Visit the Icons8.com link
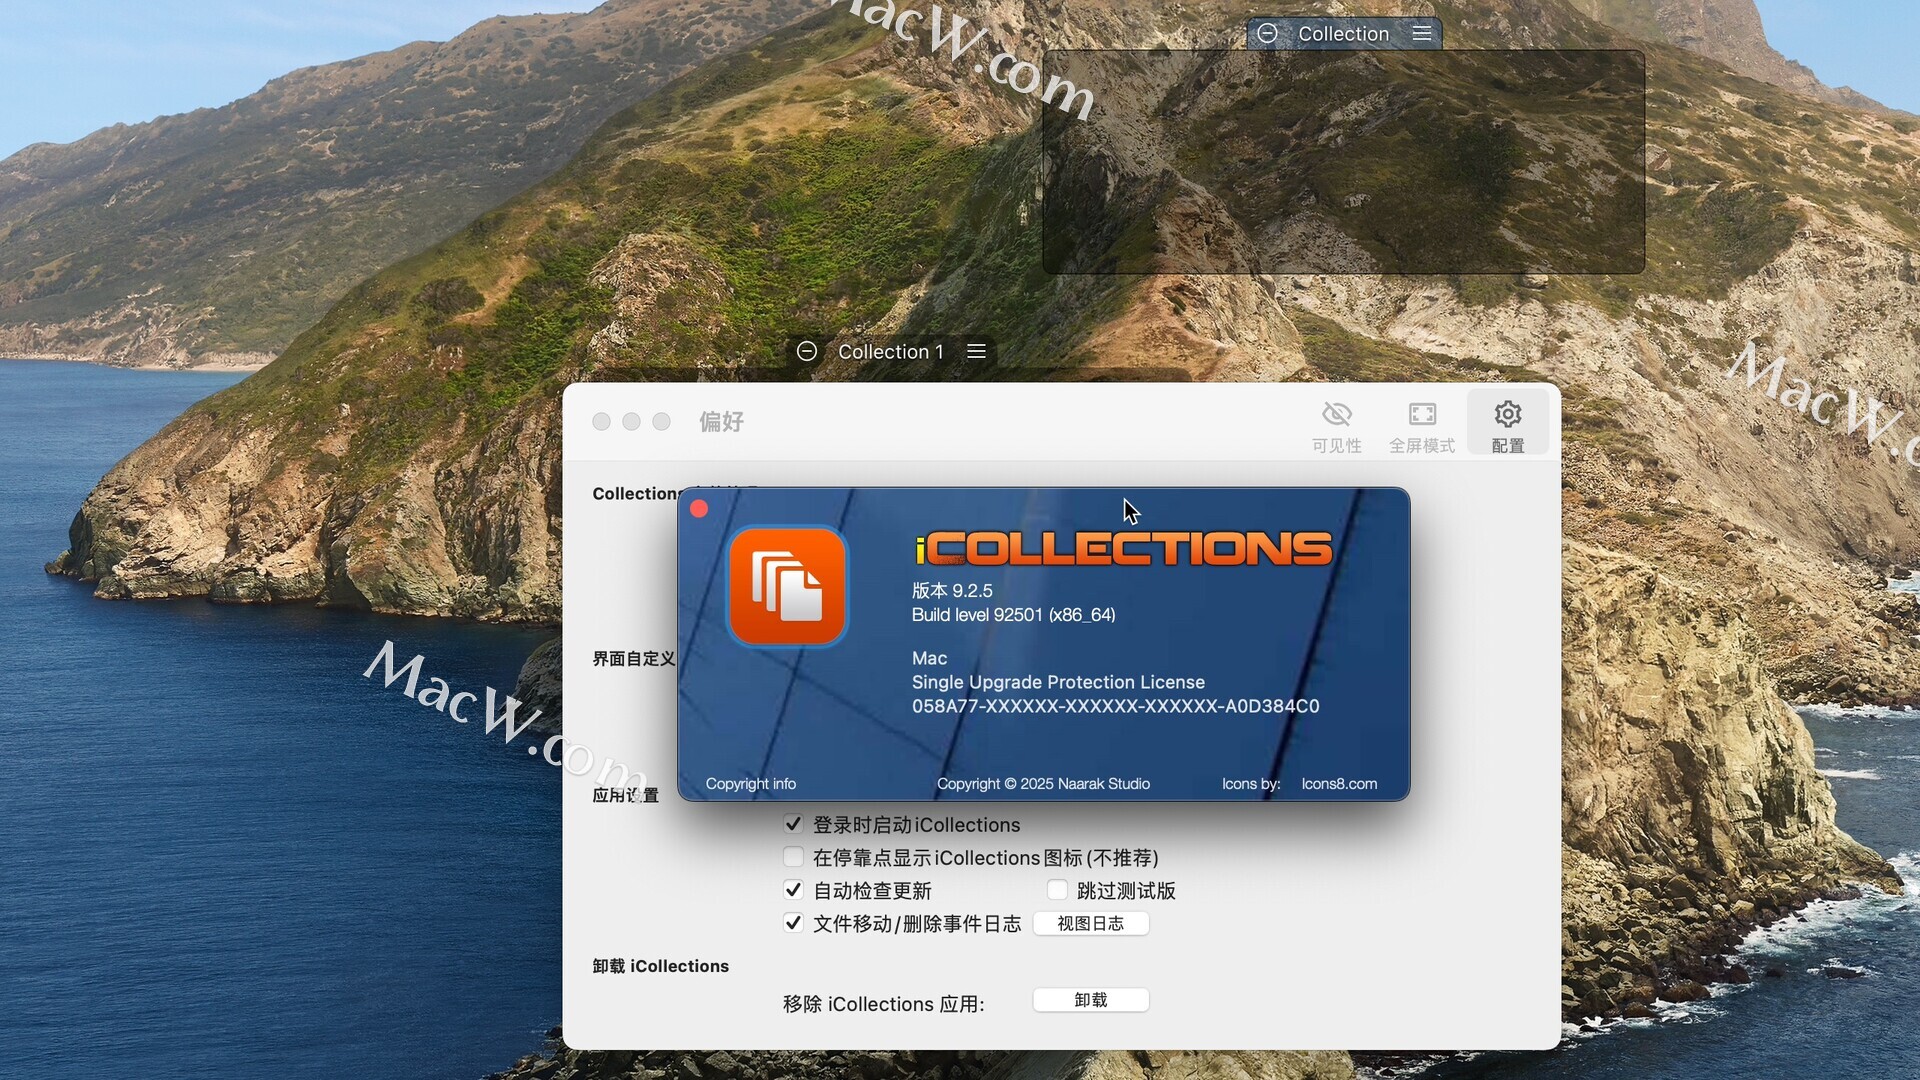The width and height of the screenshot is (1920, 1080). pyautogui.click(x=1339, y=784)
